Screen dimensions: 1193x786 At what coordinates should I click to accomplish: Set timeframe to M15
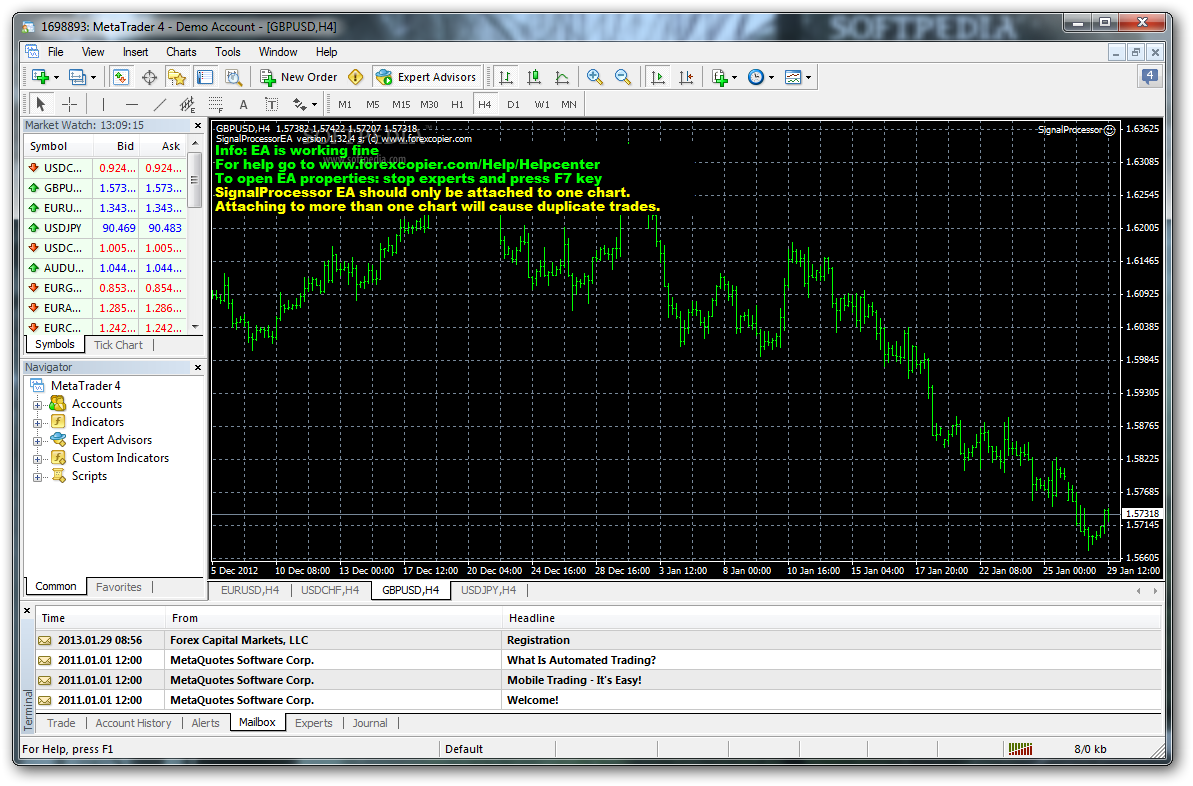coord(401,104)
